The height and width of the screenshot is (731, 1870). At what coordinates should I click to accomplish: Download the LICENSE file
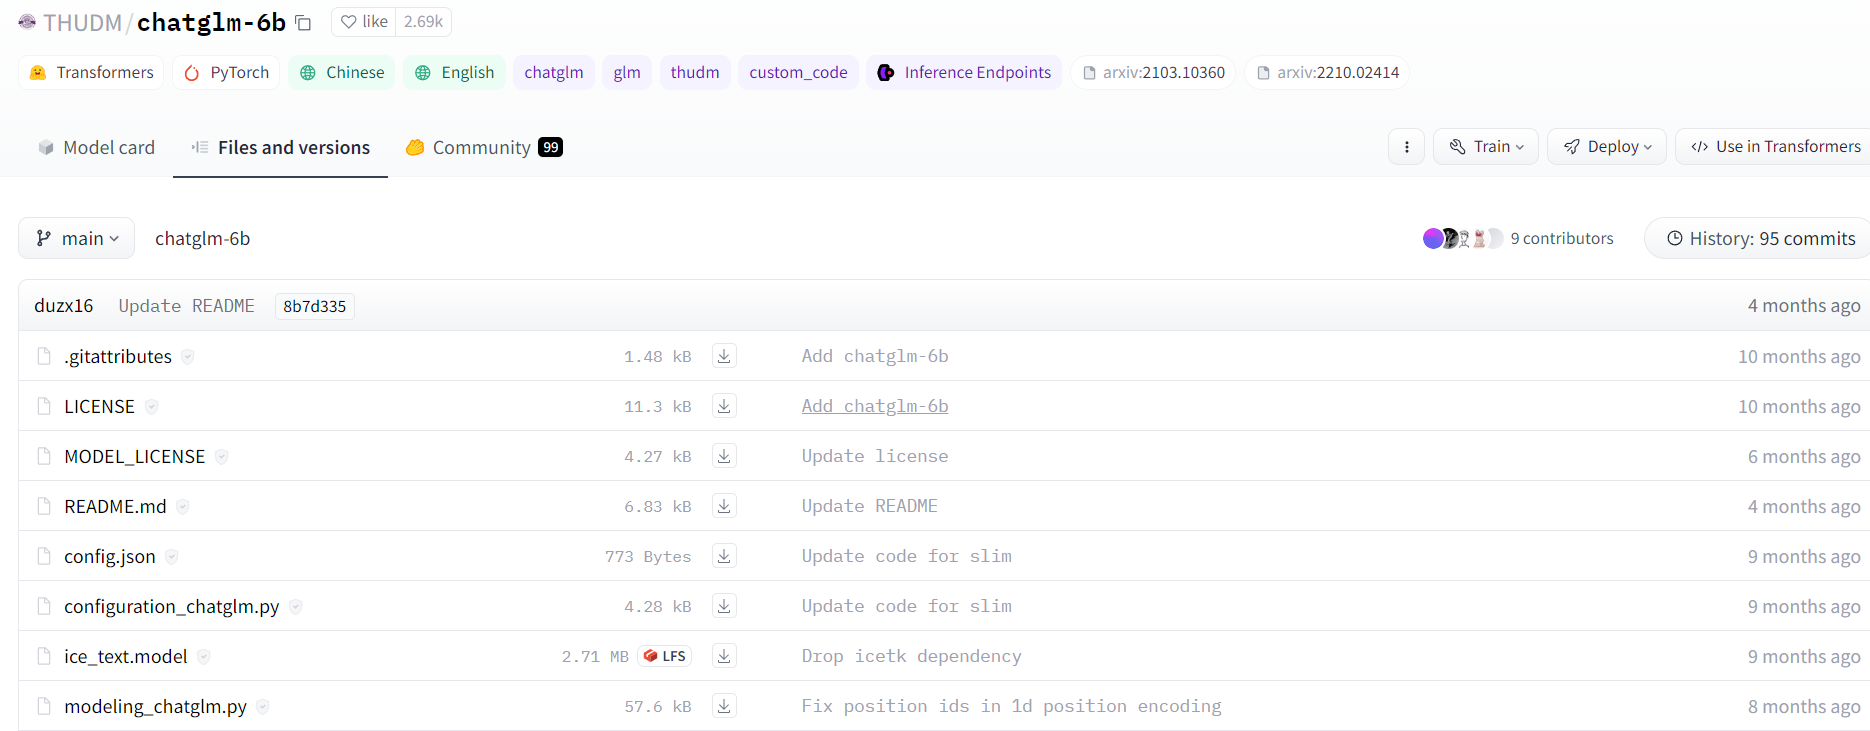[724, 406]
